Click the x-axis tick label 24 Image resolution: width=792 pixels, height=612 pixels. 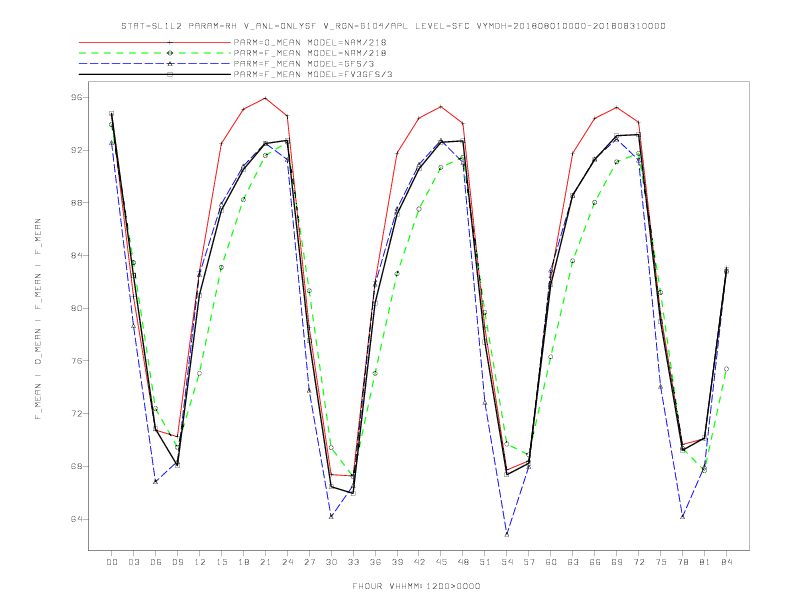287,562
